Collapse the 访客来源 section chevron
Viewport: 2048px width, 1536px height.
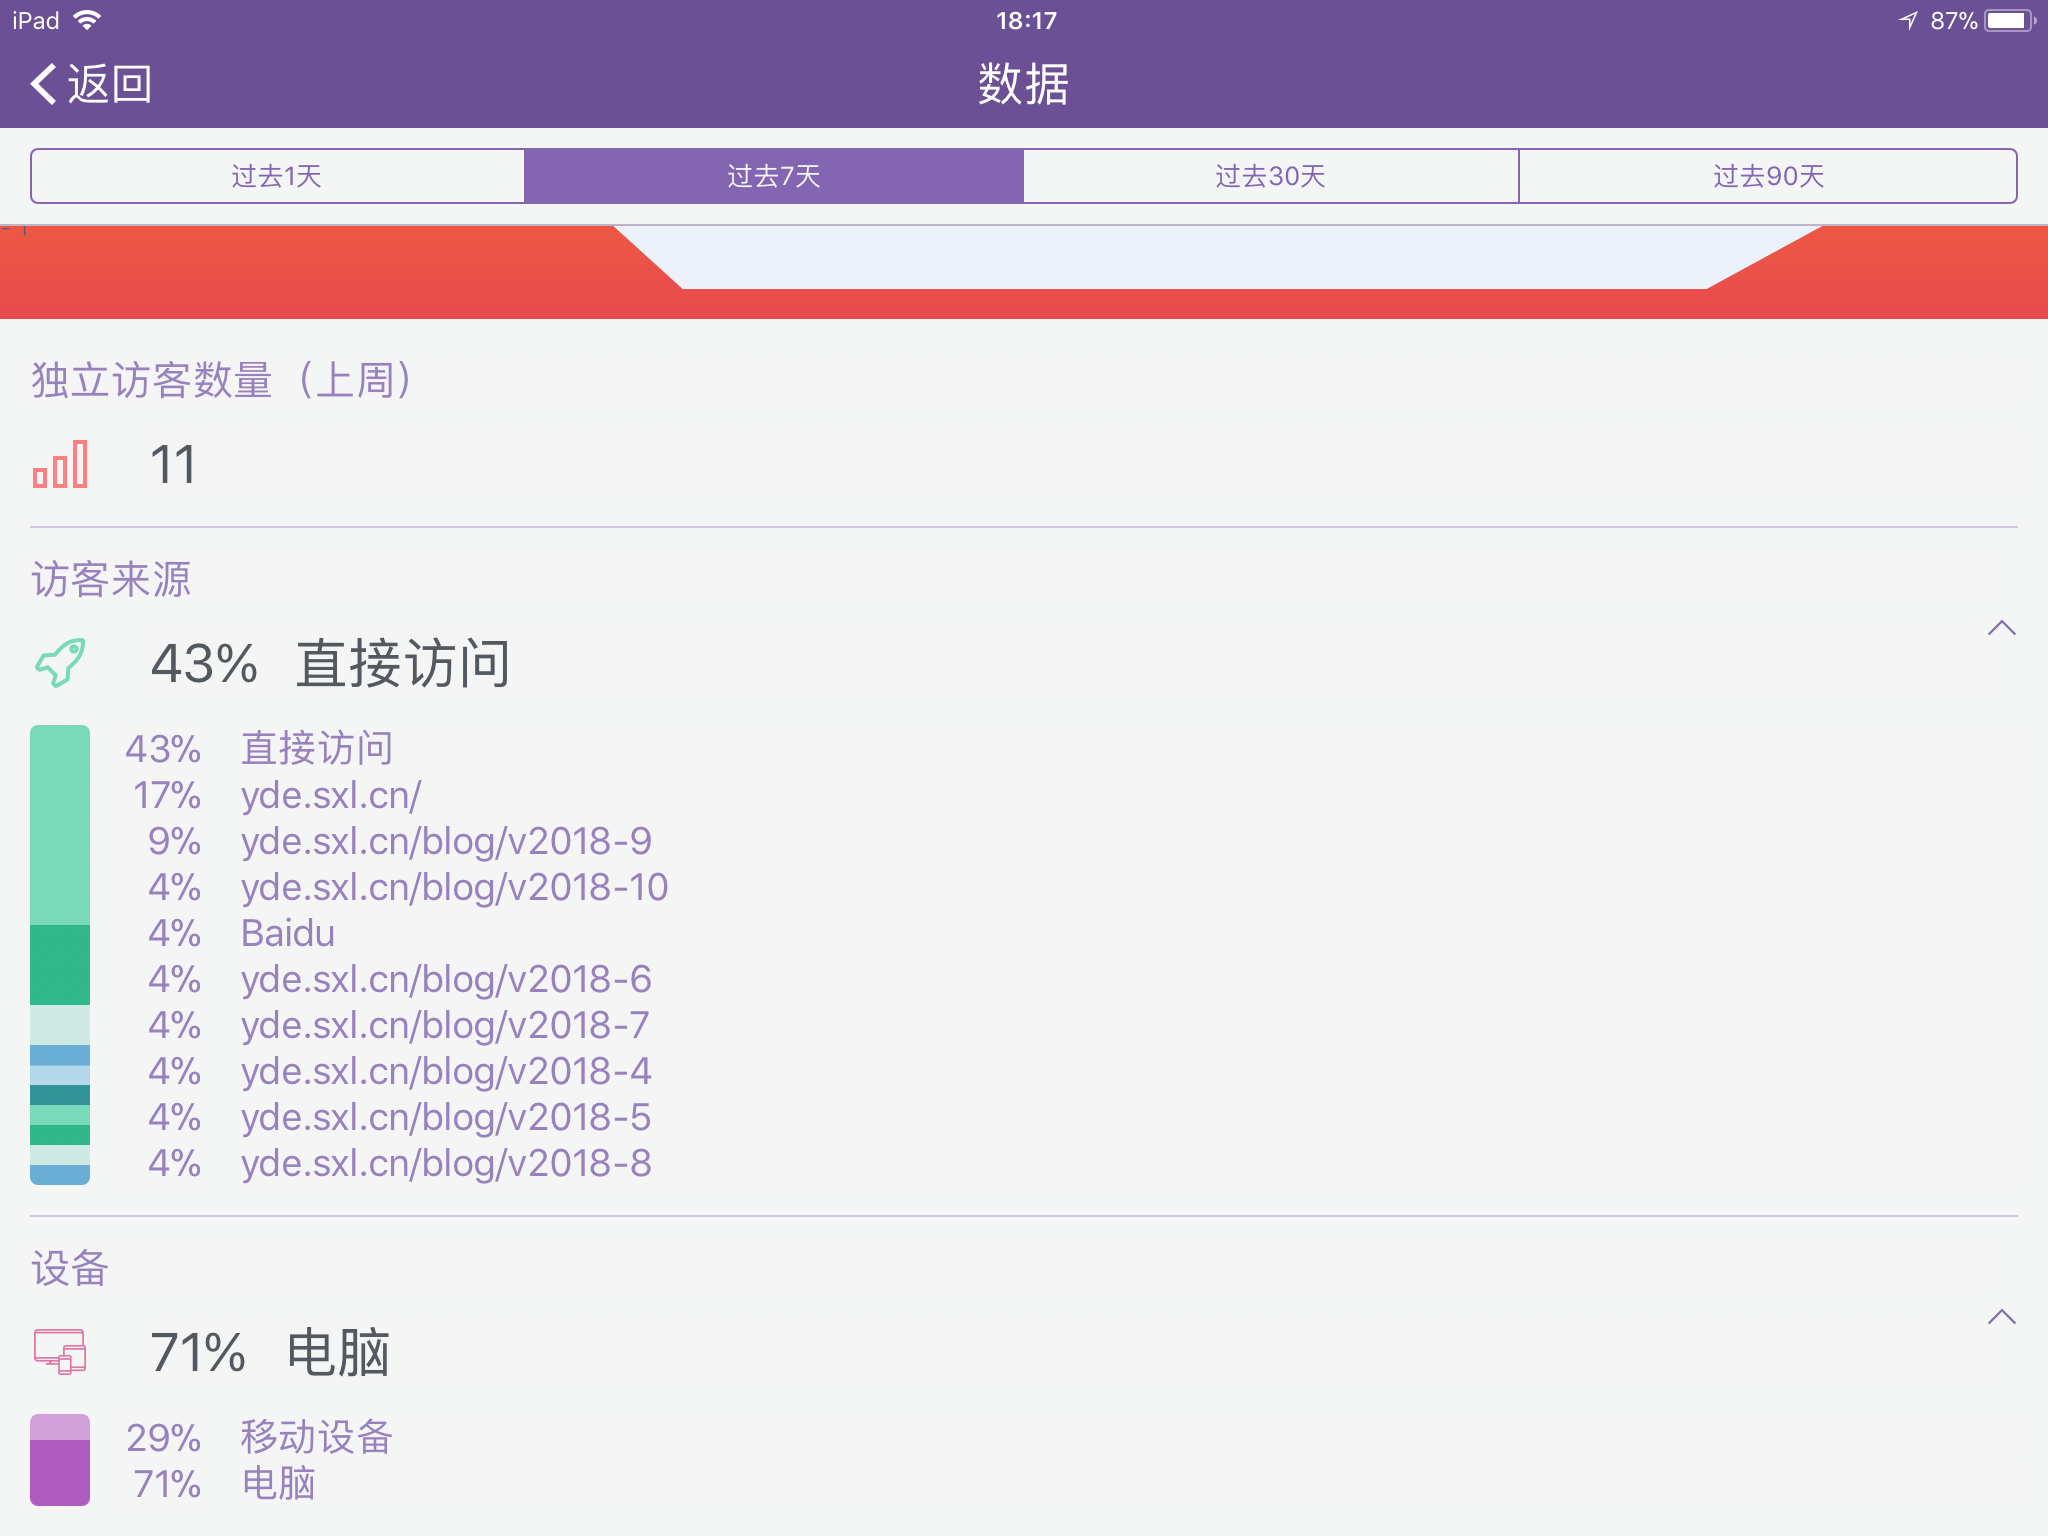click(2001, 628)
